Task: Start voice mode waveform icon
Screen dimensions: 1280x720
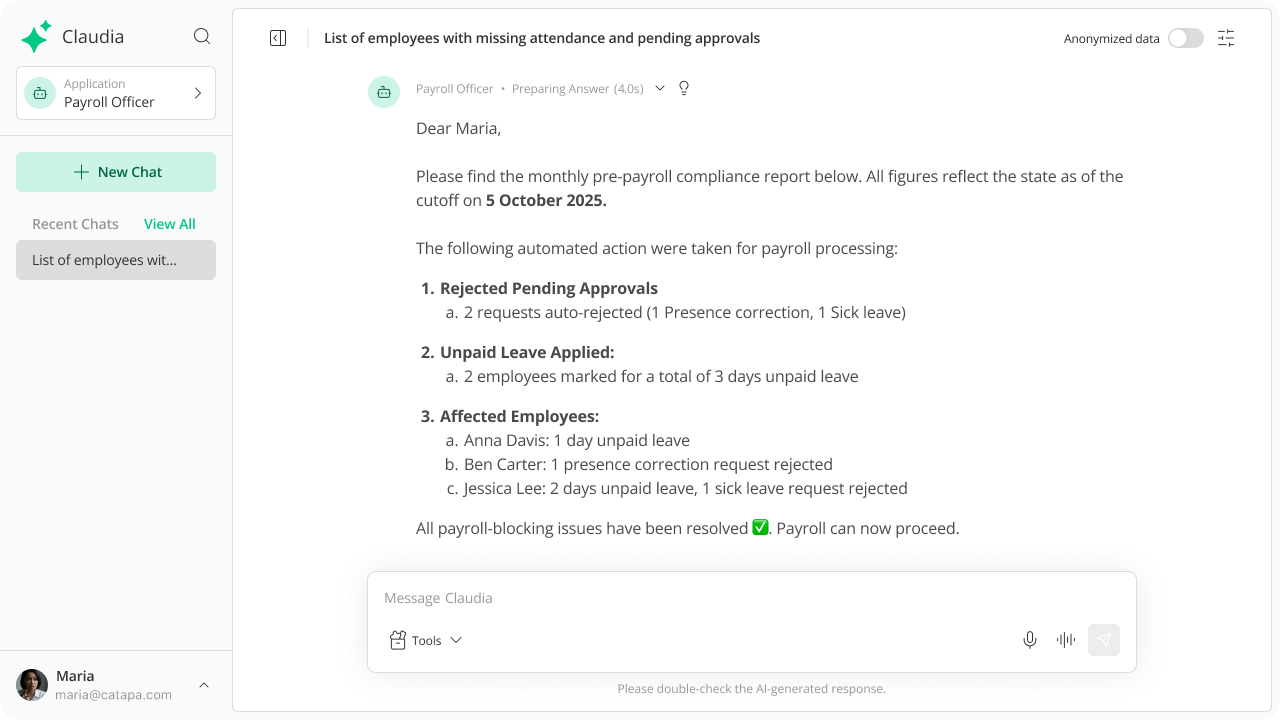Action: point(1066,640)
